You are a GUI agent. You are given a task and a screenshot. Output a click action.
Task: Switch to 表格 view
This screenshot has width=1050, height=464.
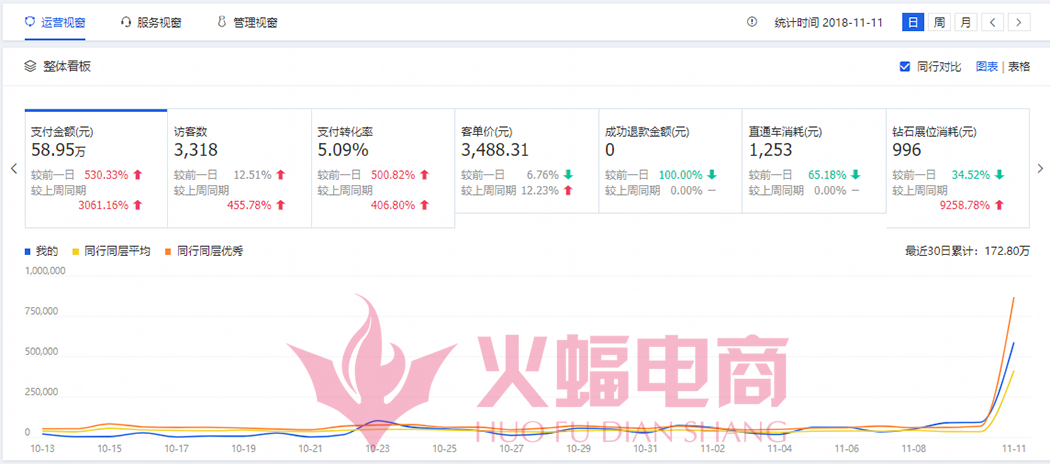tap(1019, 66)
